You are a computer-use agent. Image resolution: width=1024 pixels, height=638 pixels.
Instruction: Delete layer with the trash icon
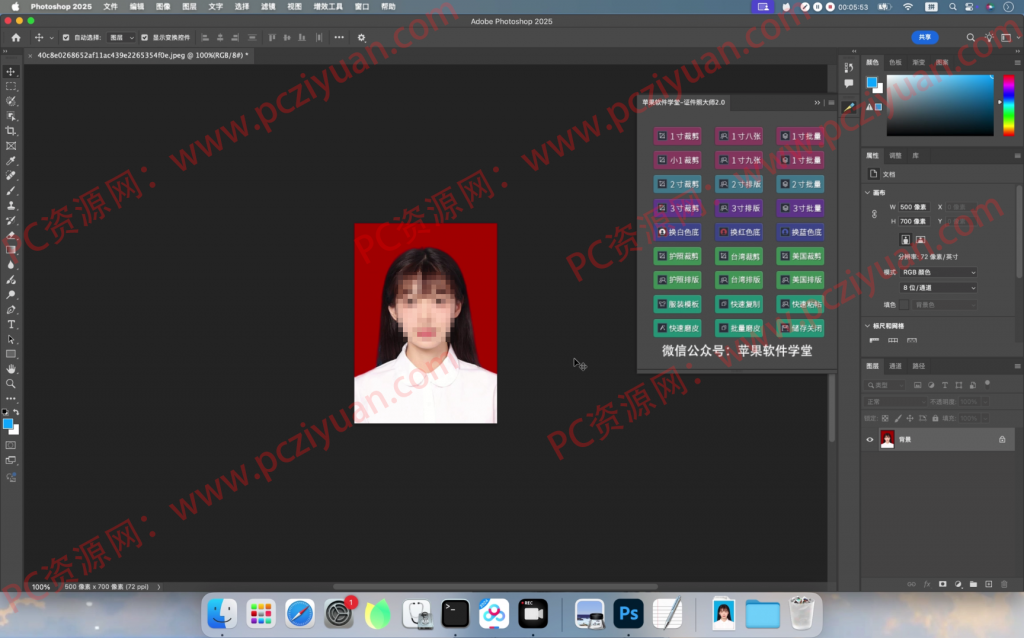click(x=1004, y=584)
